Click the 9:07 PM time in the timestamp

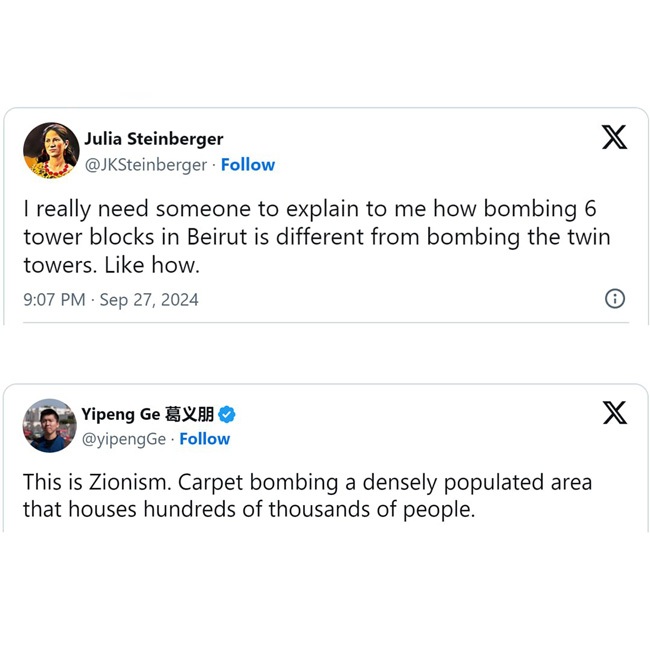[x=54, y=299]
